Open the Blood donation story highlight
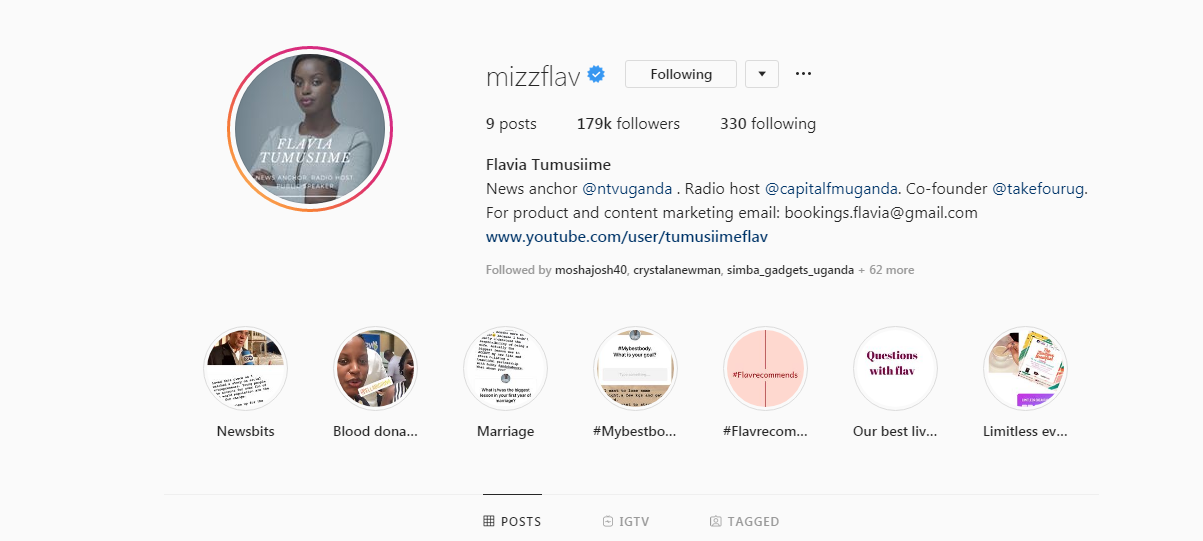1203x541 pixels. coord(375,368)
